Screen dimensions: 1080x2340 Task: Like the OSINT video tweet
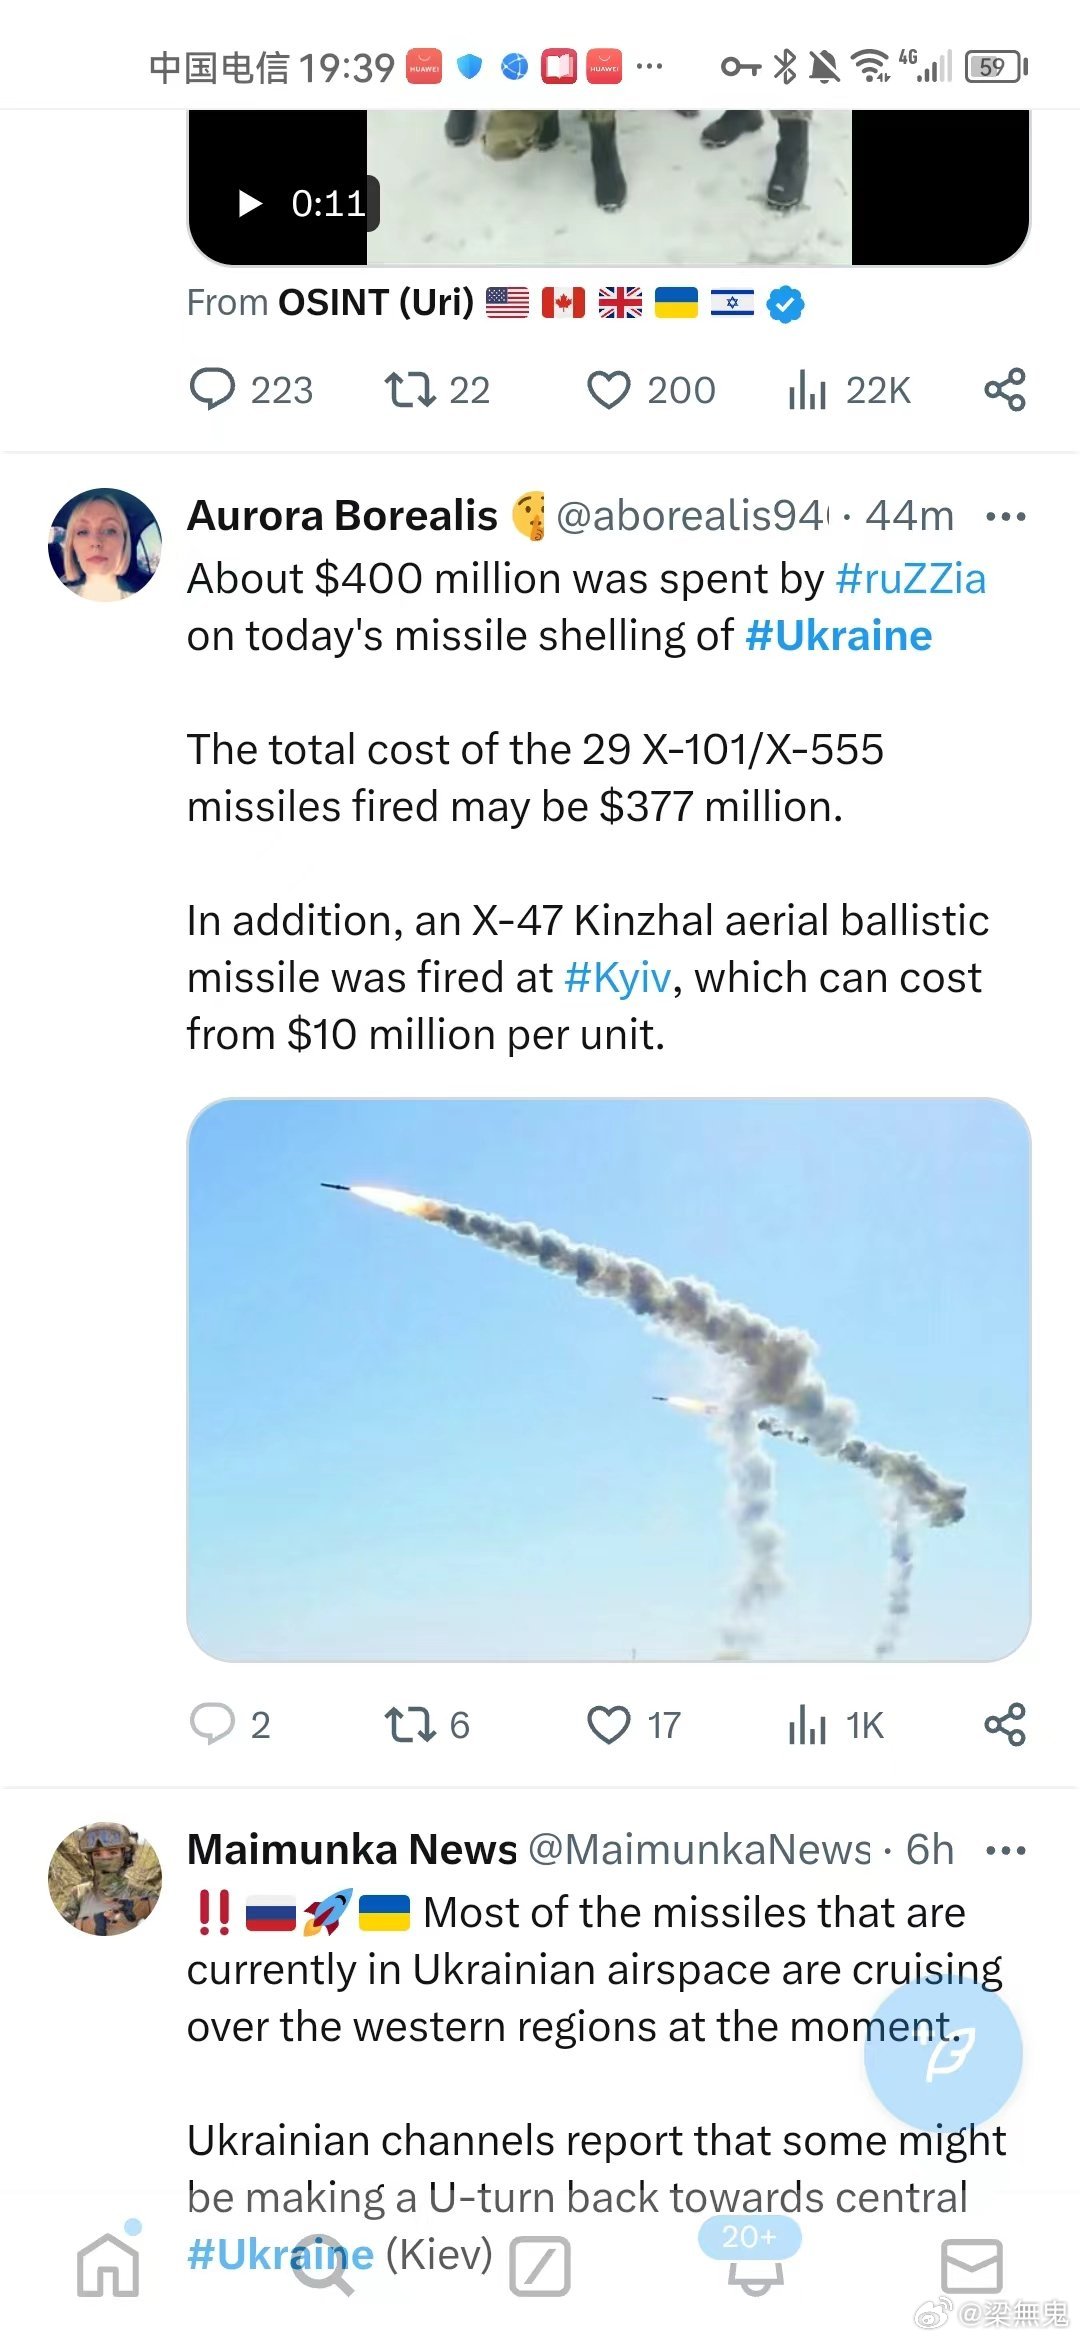(608, 390)
